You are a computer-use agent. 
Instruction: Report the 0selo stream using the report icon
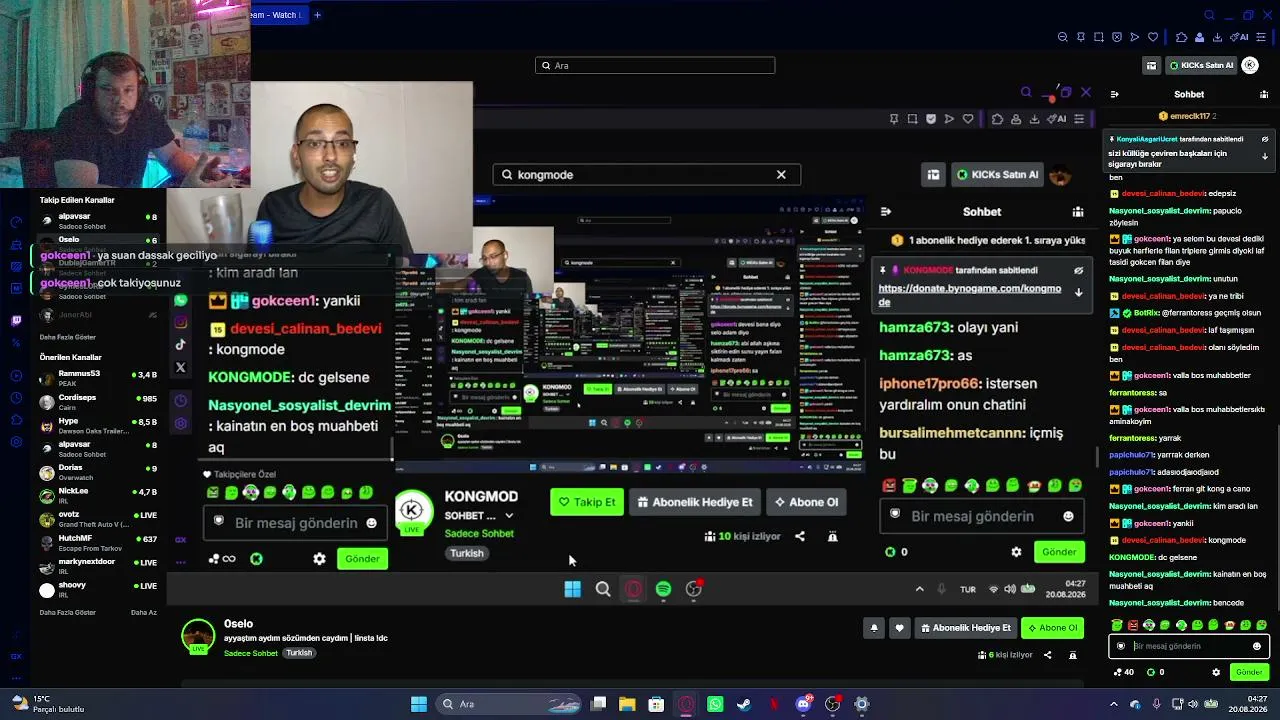pos(1072,655)
